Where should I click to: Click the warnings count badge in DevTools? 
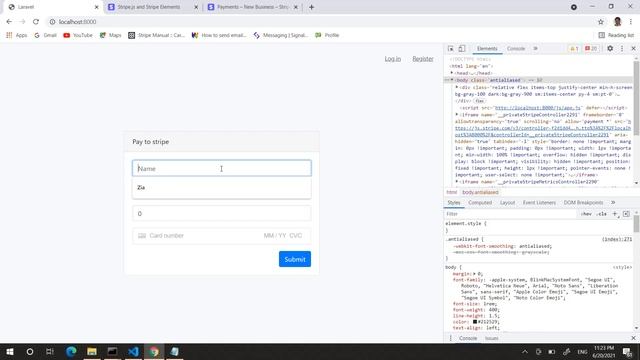coord(574,49)
